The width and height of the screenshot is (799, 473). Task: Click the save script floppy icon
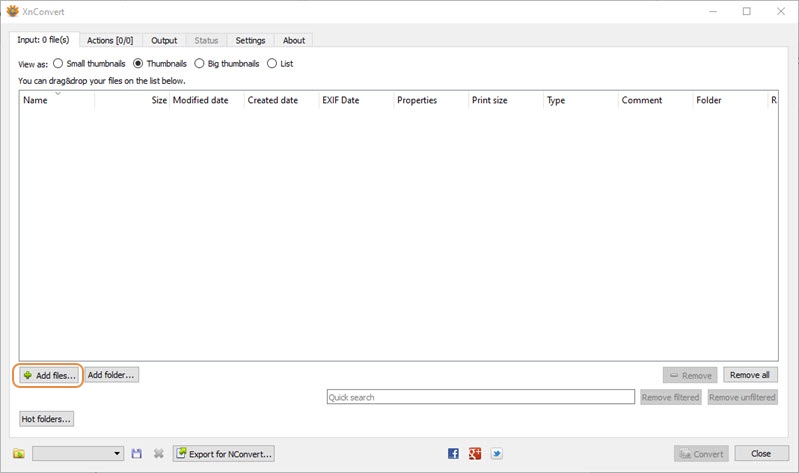(137, 454)
